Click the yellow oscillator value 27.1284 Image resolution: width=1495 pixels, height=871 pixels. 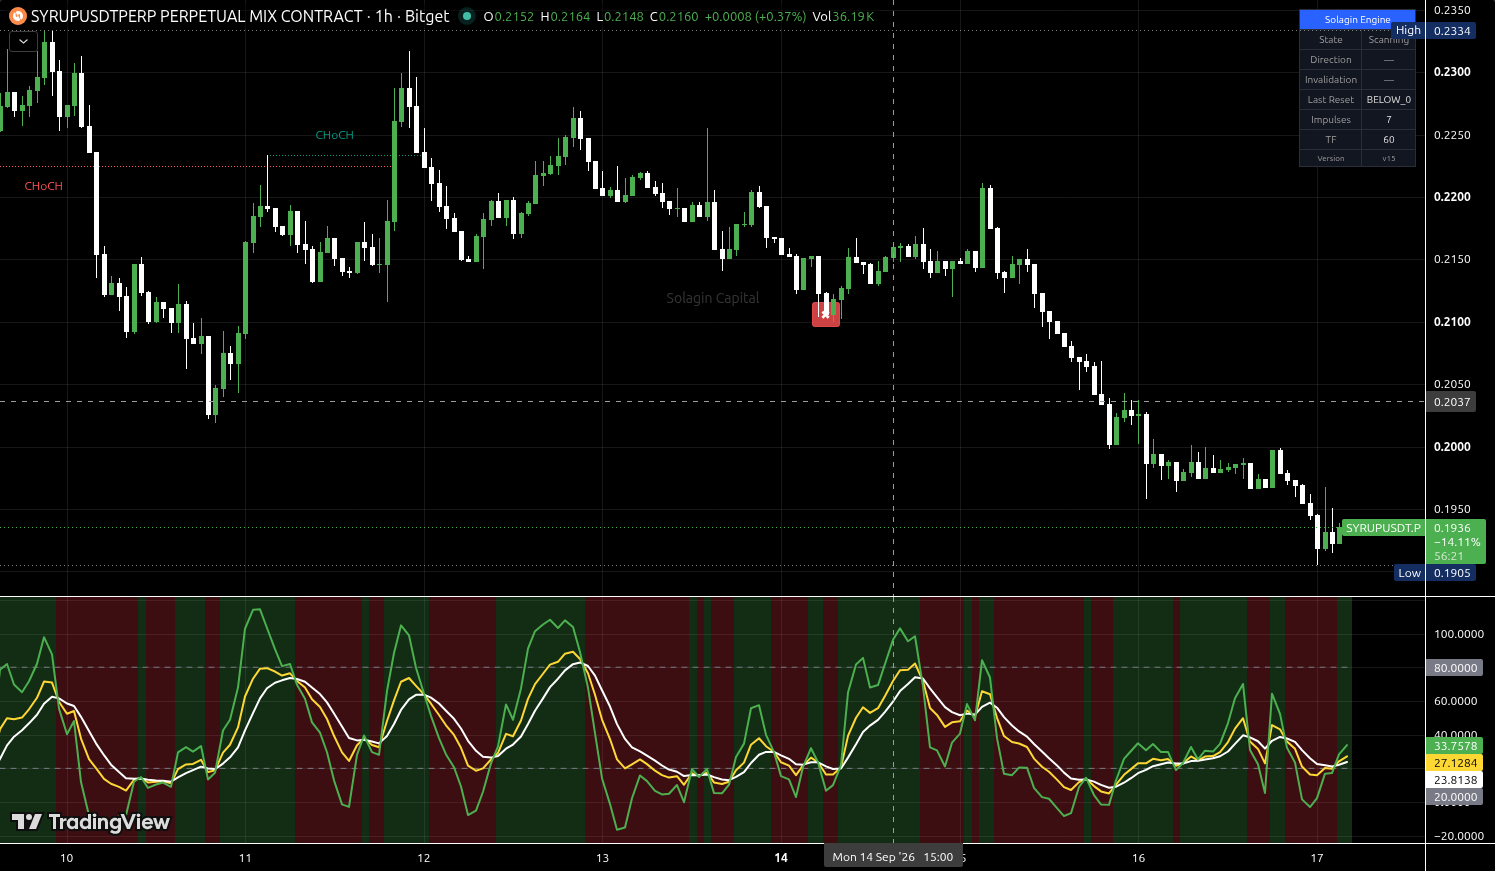[x=1455, y=763]
